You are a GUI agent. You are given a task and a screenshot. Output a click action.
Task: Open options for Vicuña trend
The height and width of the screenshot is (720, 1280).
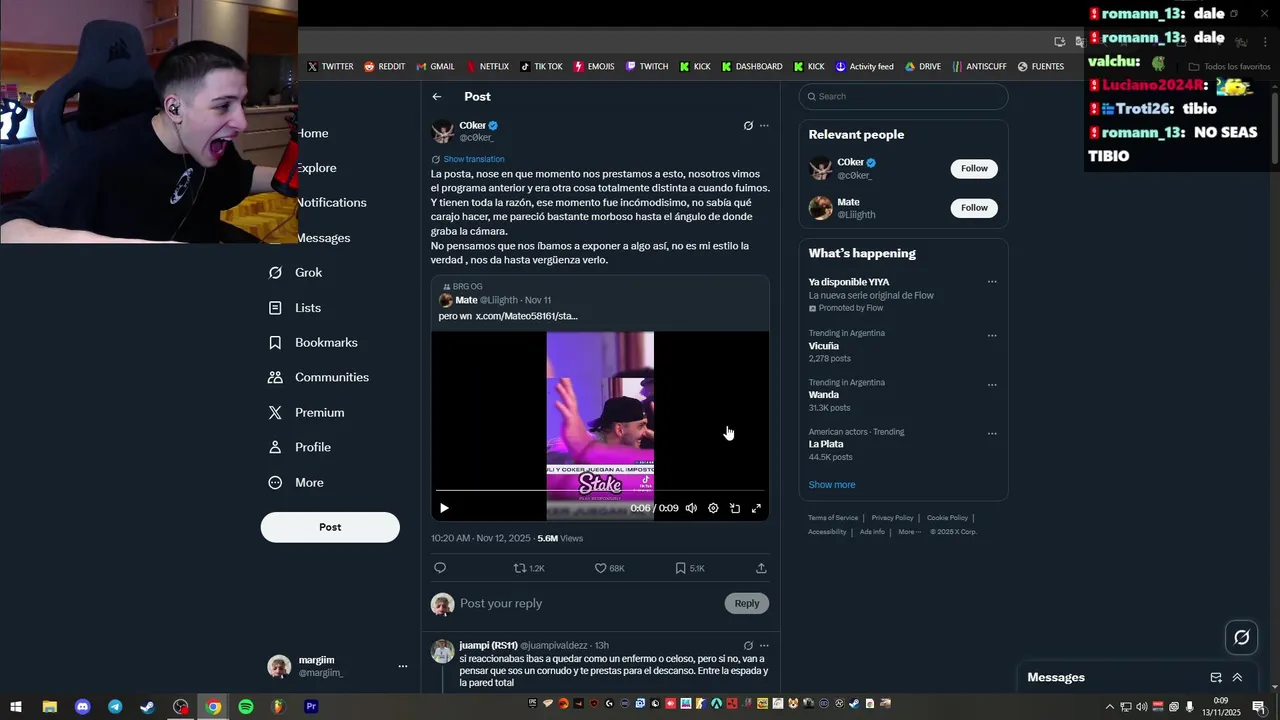click(992, 336)
